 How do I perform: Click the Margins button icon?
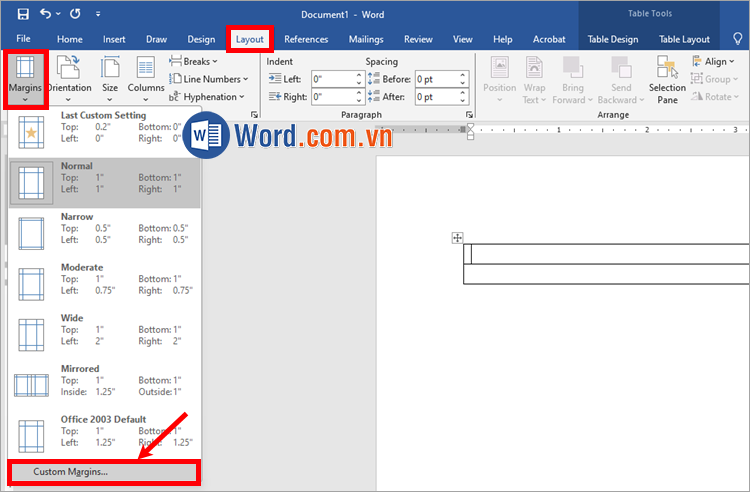tap(25, 67)
